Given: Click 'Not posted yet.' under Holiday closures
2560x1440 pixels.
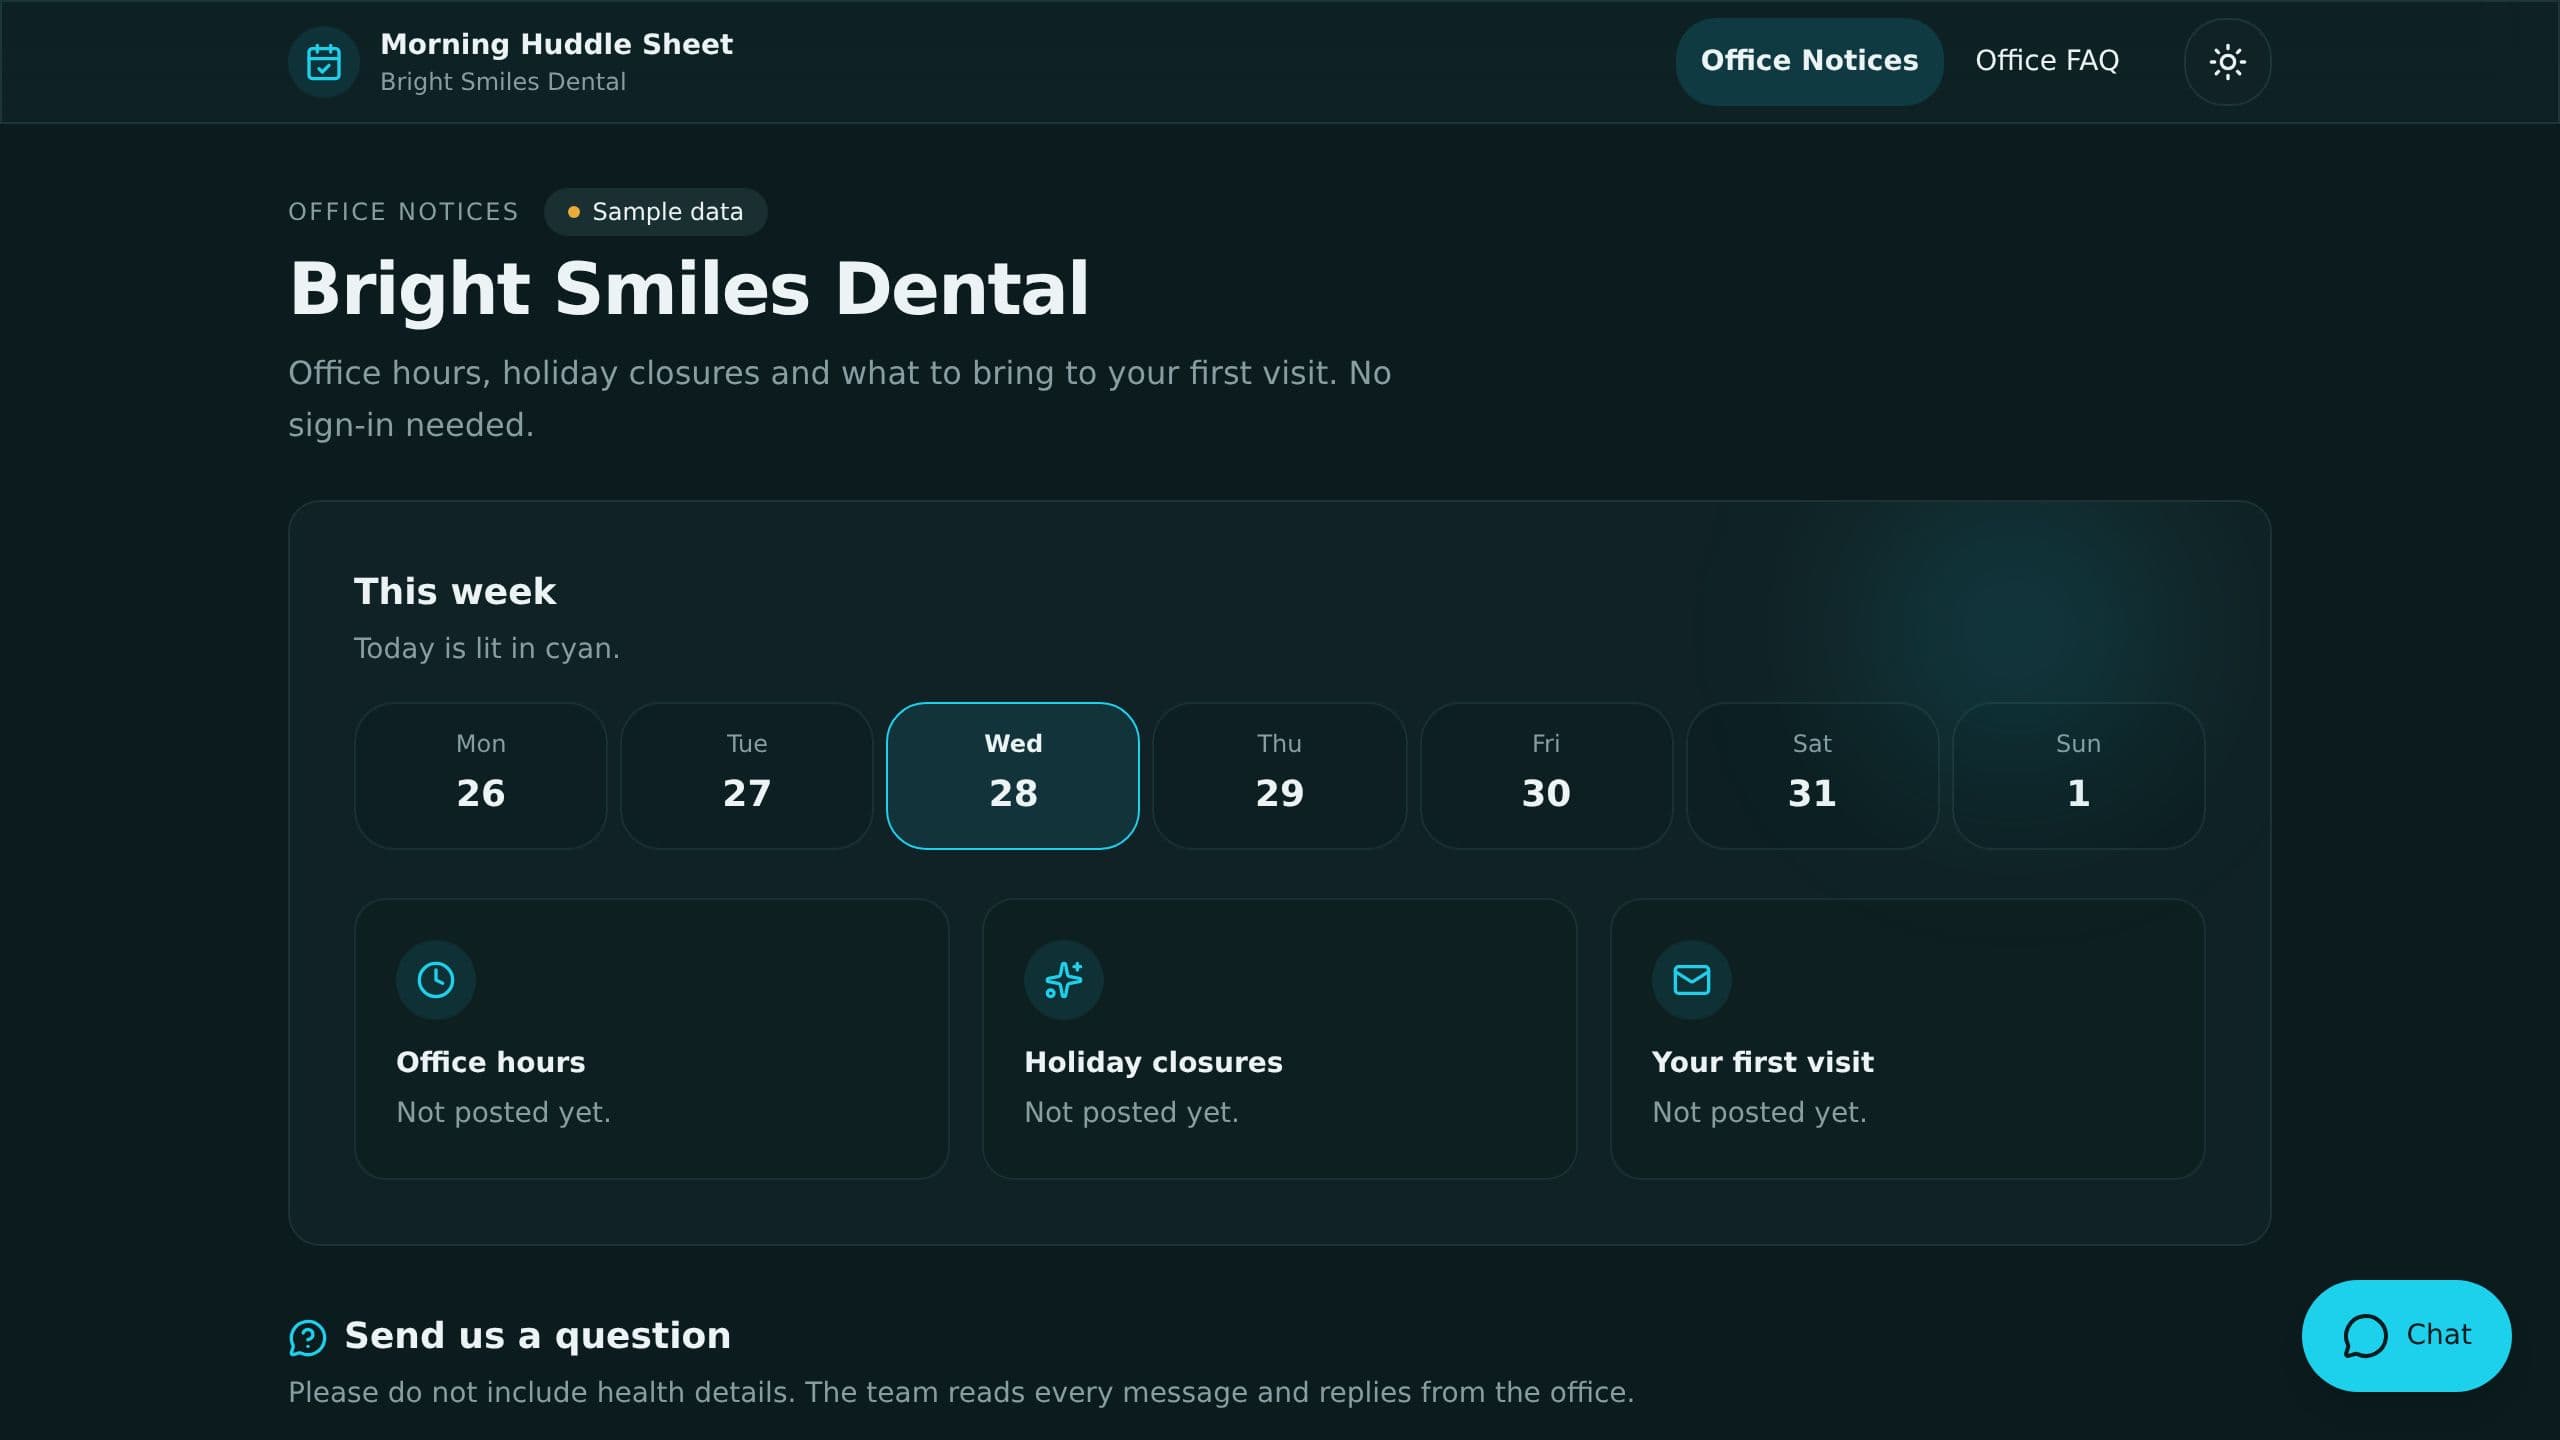Looking at the screenshot, I should [1131, 1112].
